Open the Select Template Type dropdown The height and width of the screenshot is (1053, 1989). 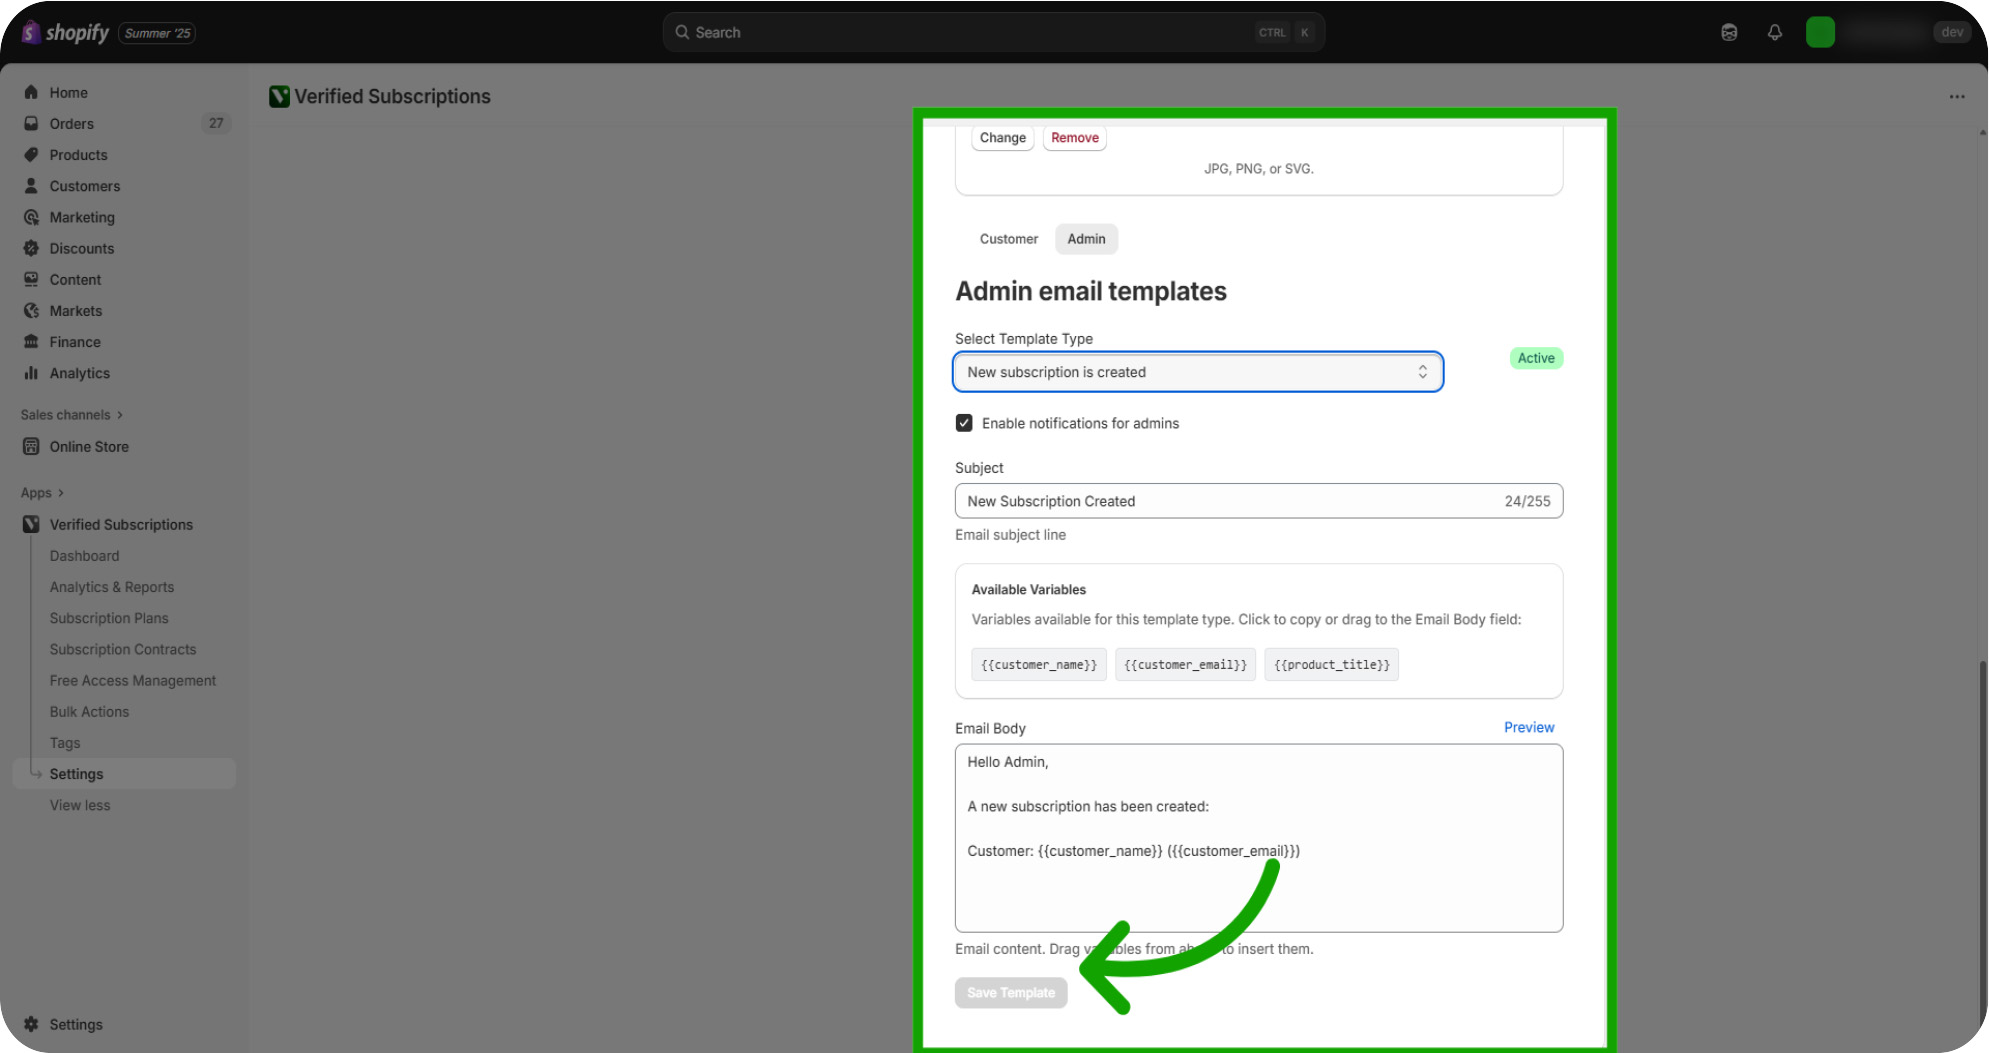[1198, 372]
